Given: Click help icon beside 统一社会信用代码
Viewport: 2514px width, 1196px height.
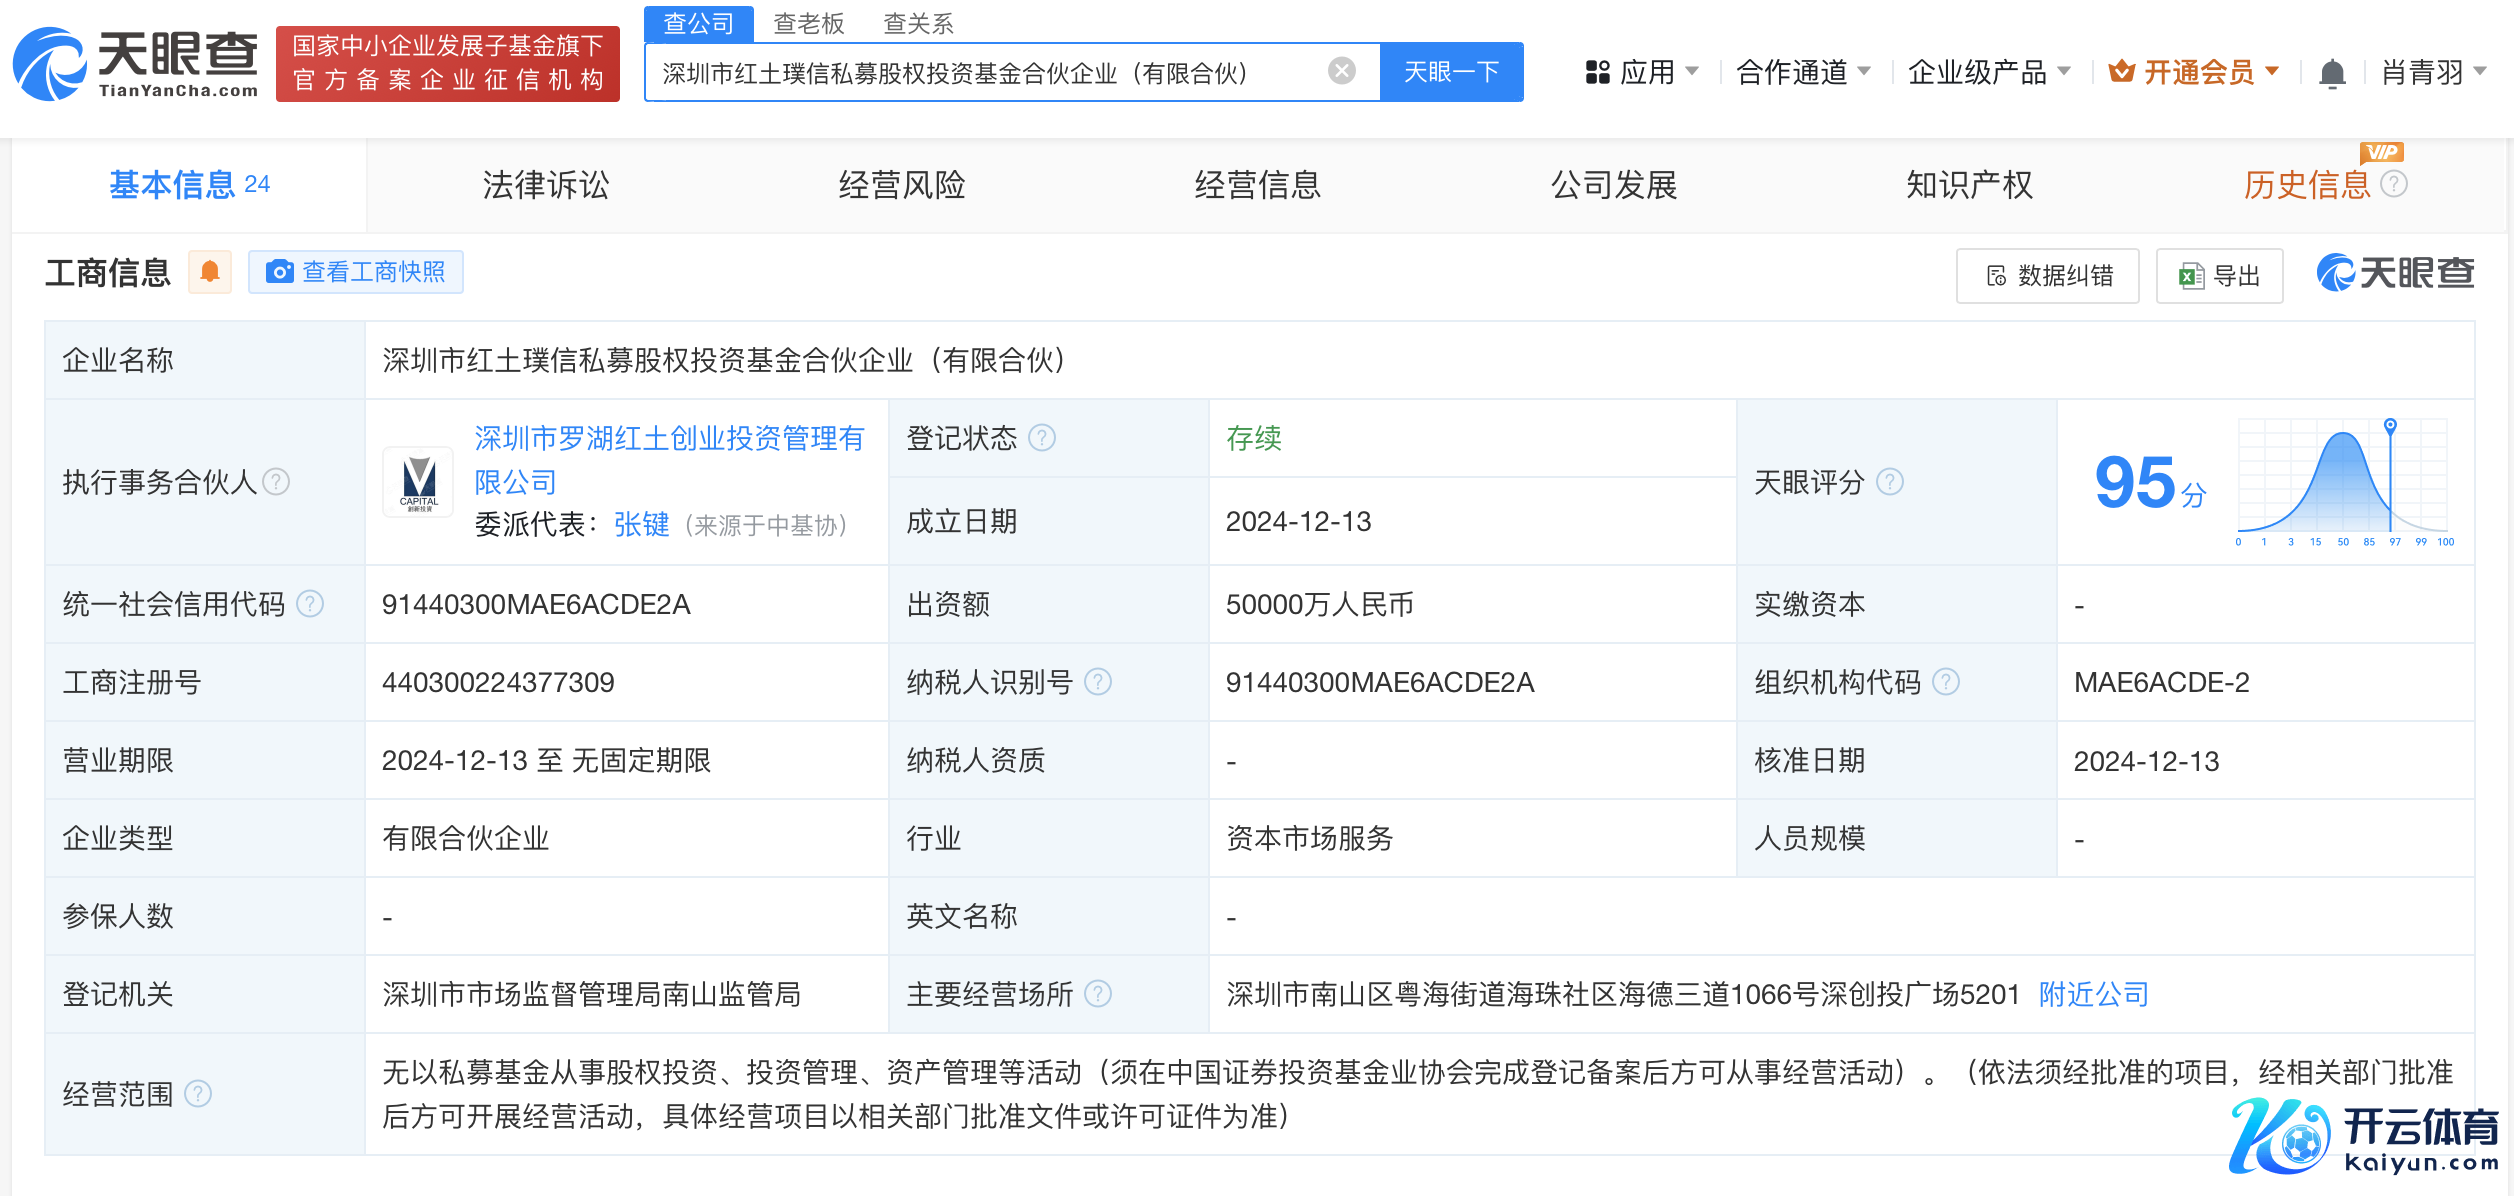Looking at the screenshot, I should [x=311, y=604].
